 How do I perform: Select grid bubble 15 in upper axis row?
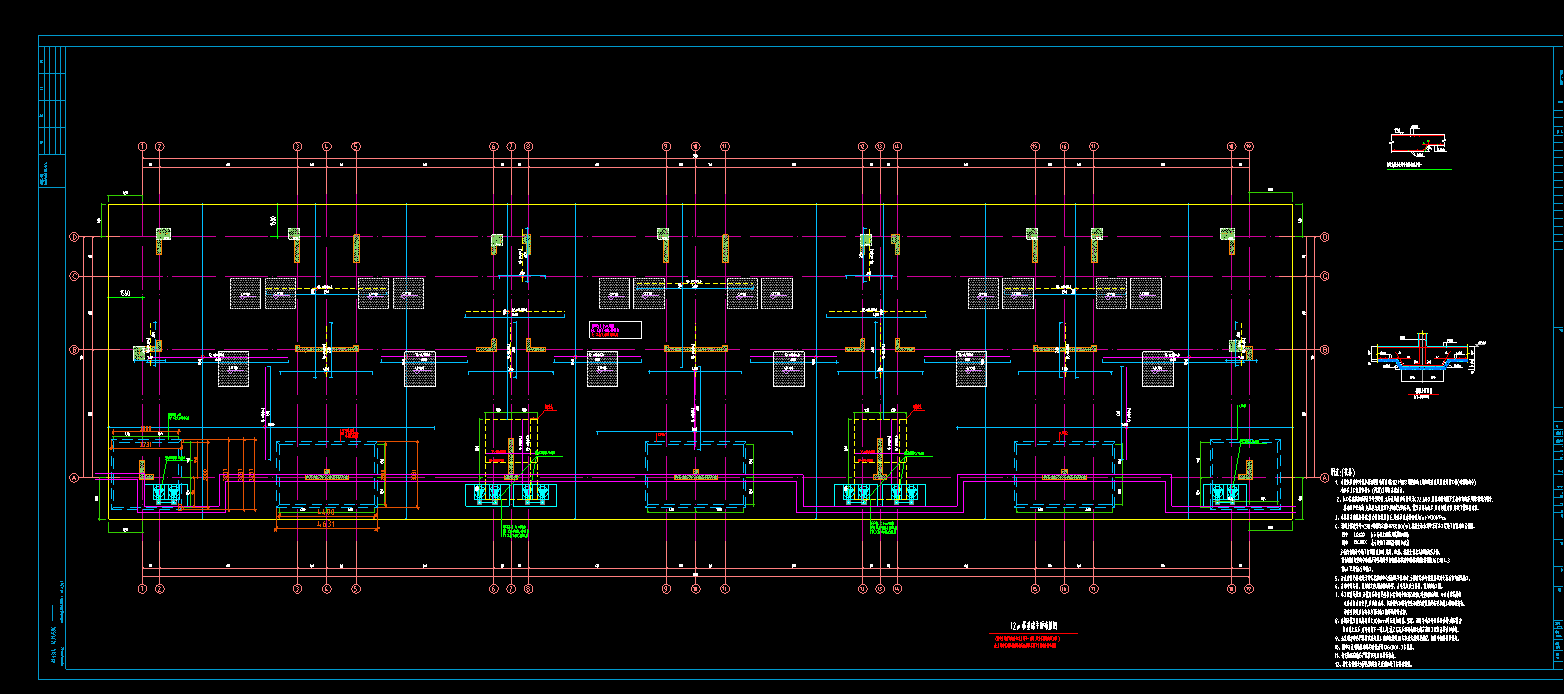point(1035,146)
